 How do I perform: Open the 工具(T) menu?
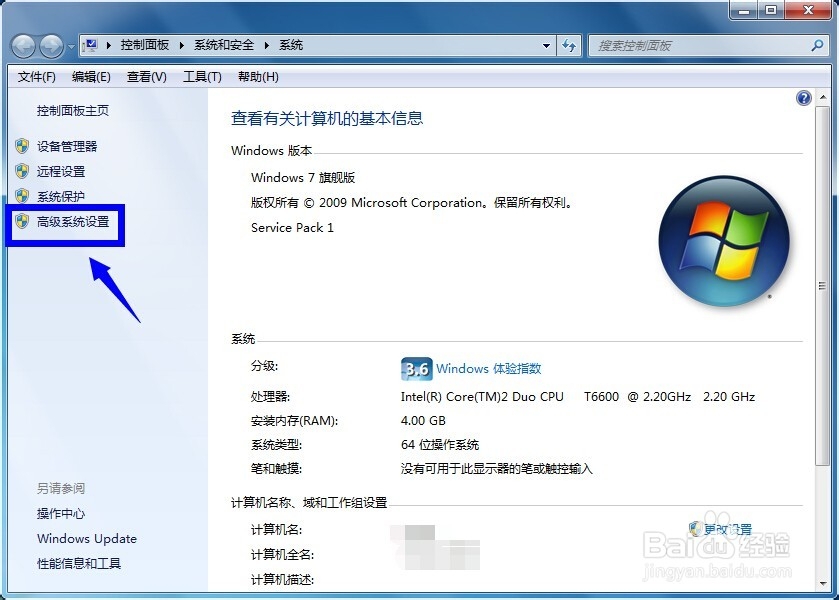tap(202, 77)
